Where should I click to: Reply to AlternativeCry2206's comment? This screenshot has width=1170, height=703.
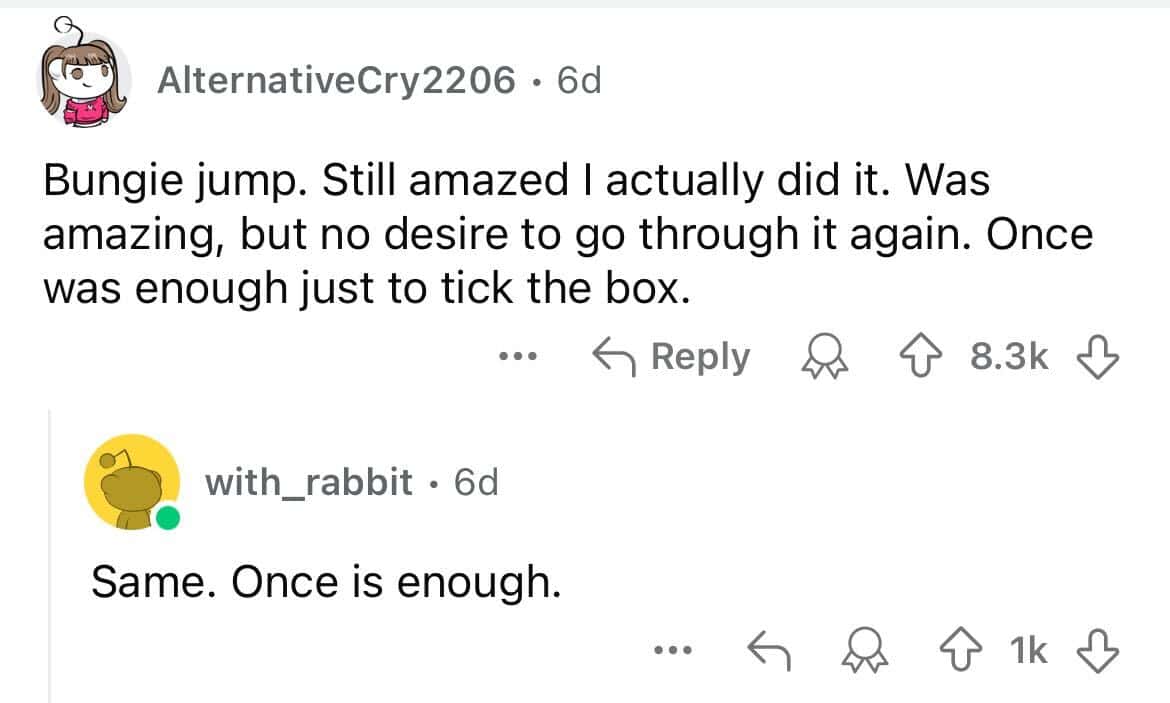click(x=672, y=357)
